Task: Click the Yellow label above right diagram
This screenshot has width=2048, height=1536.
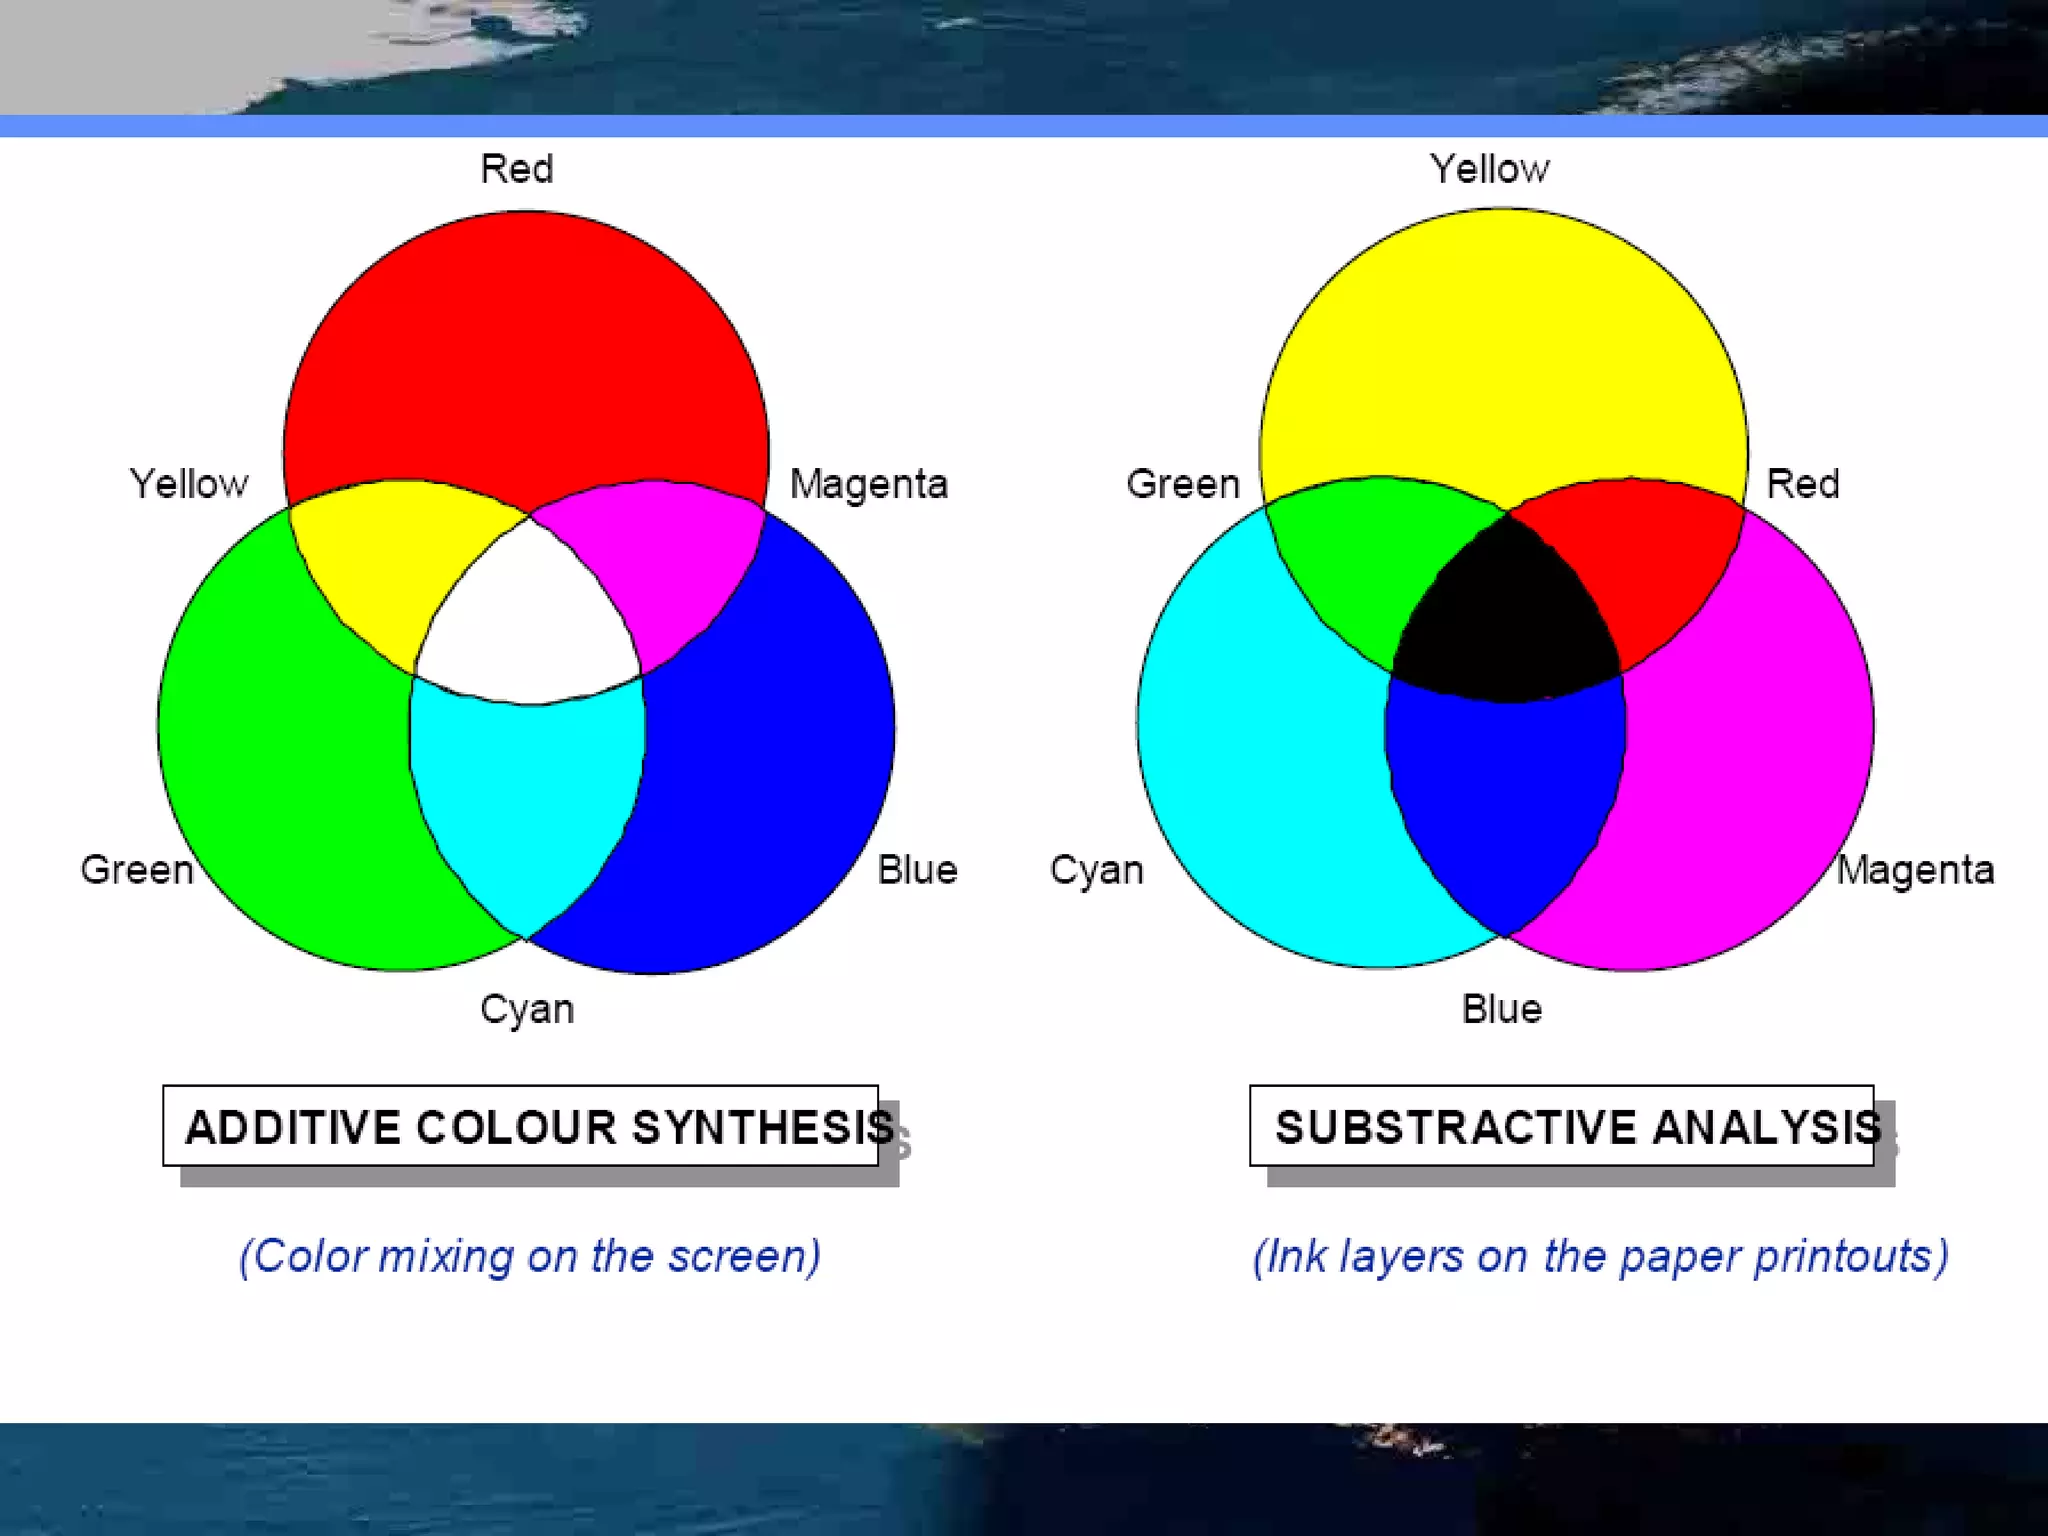Action: (1489, 169)
